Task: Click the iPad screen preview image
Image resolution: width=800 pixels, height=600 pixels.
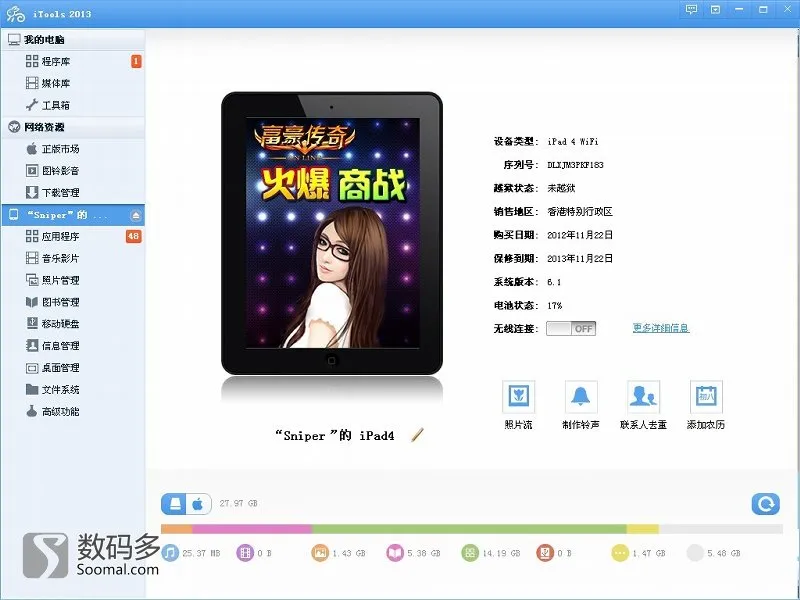Action: coord(333,233)
